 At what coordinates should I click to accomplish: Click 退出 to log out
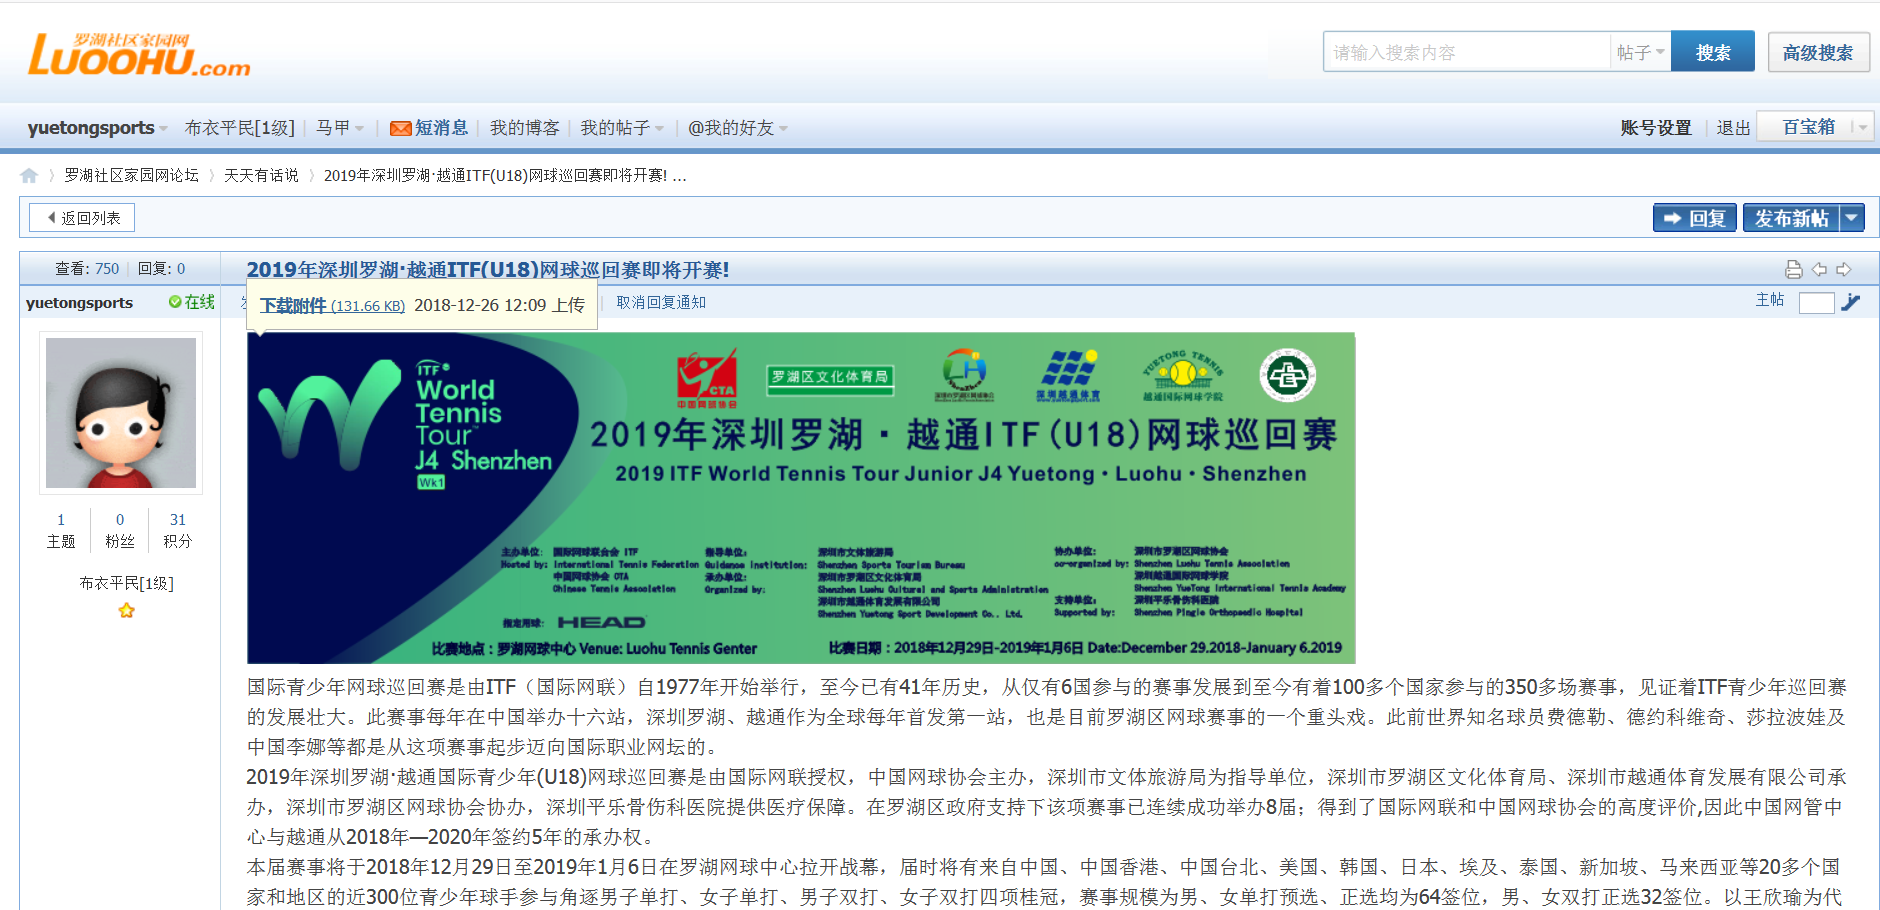[x=1733, y=128]
